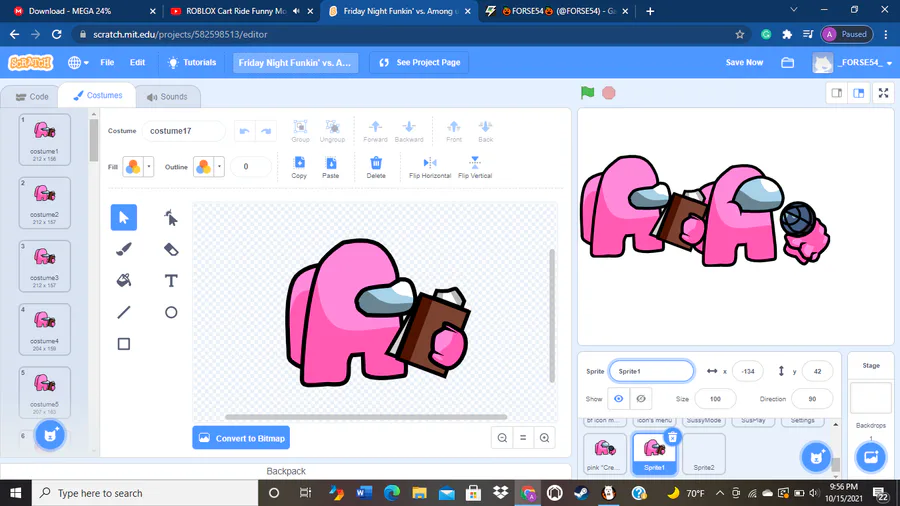
Task: Open the language globe menu
Action: (x=77, y=63)
